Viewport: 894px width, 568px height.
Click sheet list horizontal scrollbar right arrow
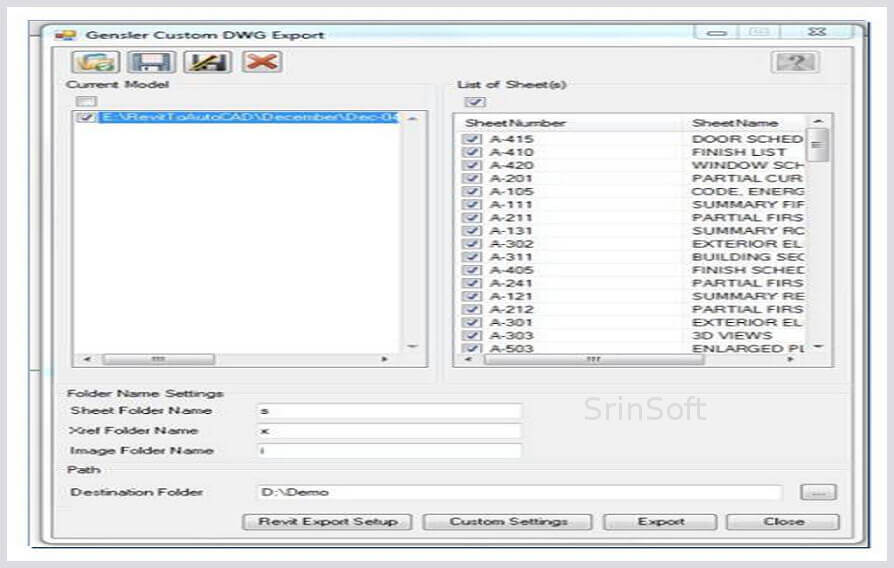coord(790,359)
